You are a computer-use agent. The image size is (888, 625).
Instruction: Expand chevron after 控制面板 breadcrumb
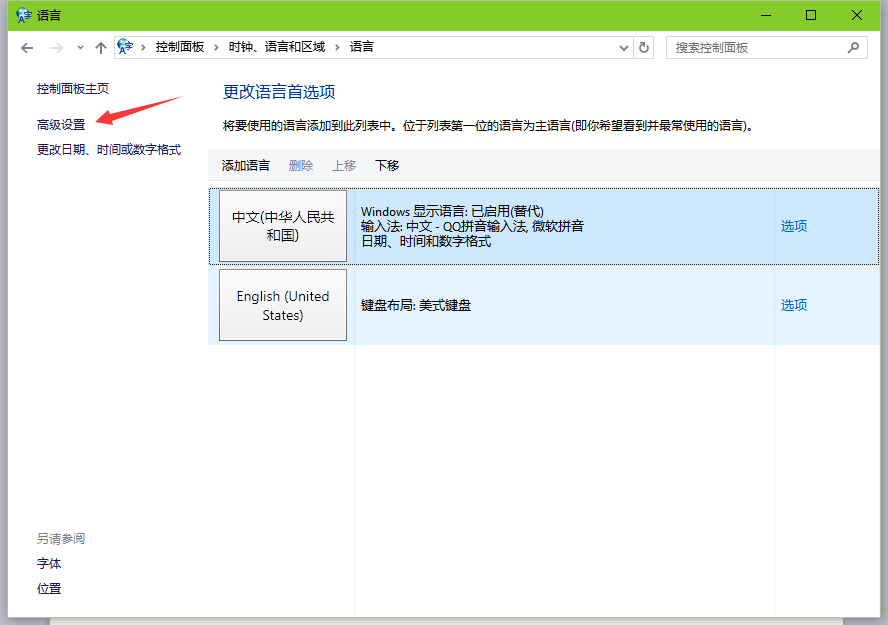tap(215, 47)
